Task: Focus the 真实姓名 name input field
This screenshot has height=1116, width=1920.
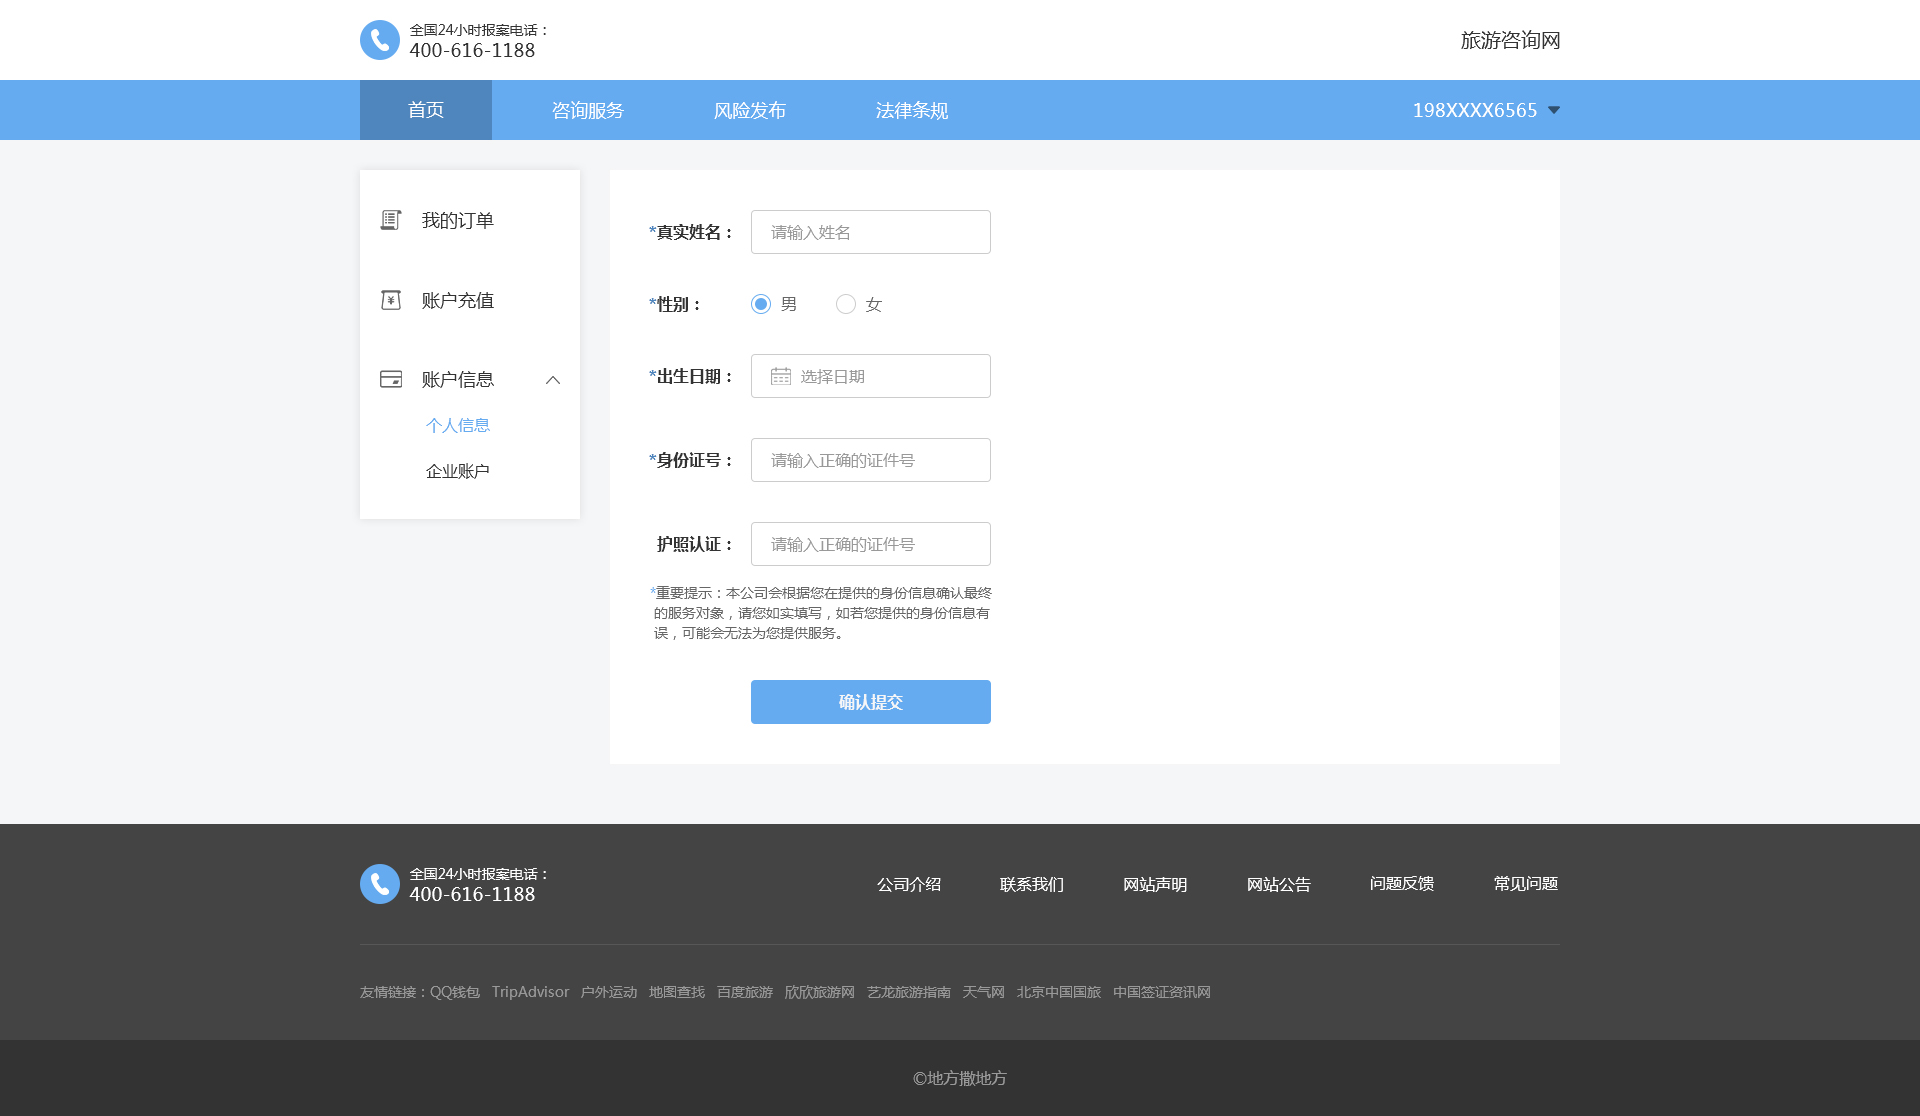Action: click(x=870, y=232)
